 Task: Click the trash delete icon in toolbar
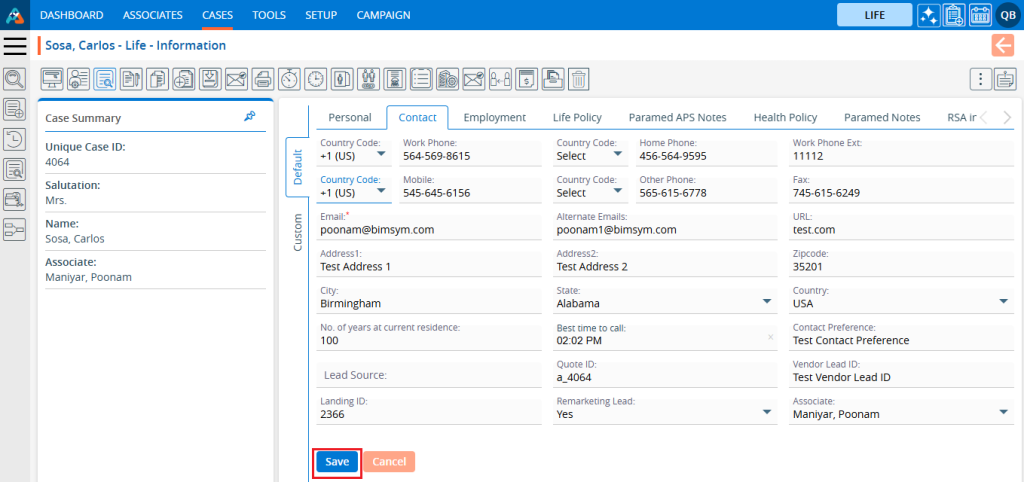(578, 79)
